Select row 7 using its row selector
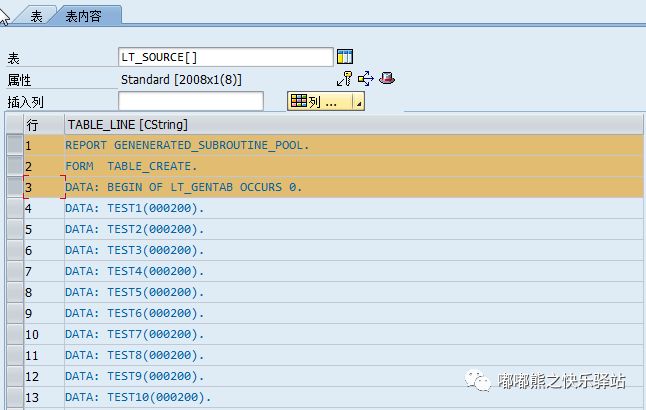This screenshot has height=410, width=646. click(15, 271)
